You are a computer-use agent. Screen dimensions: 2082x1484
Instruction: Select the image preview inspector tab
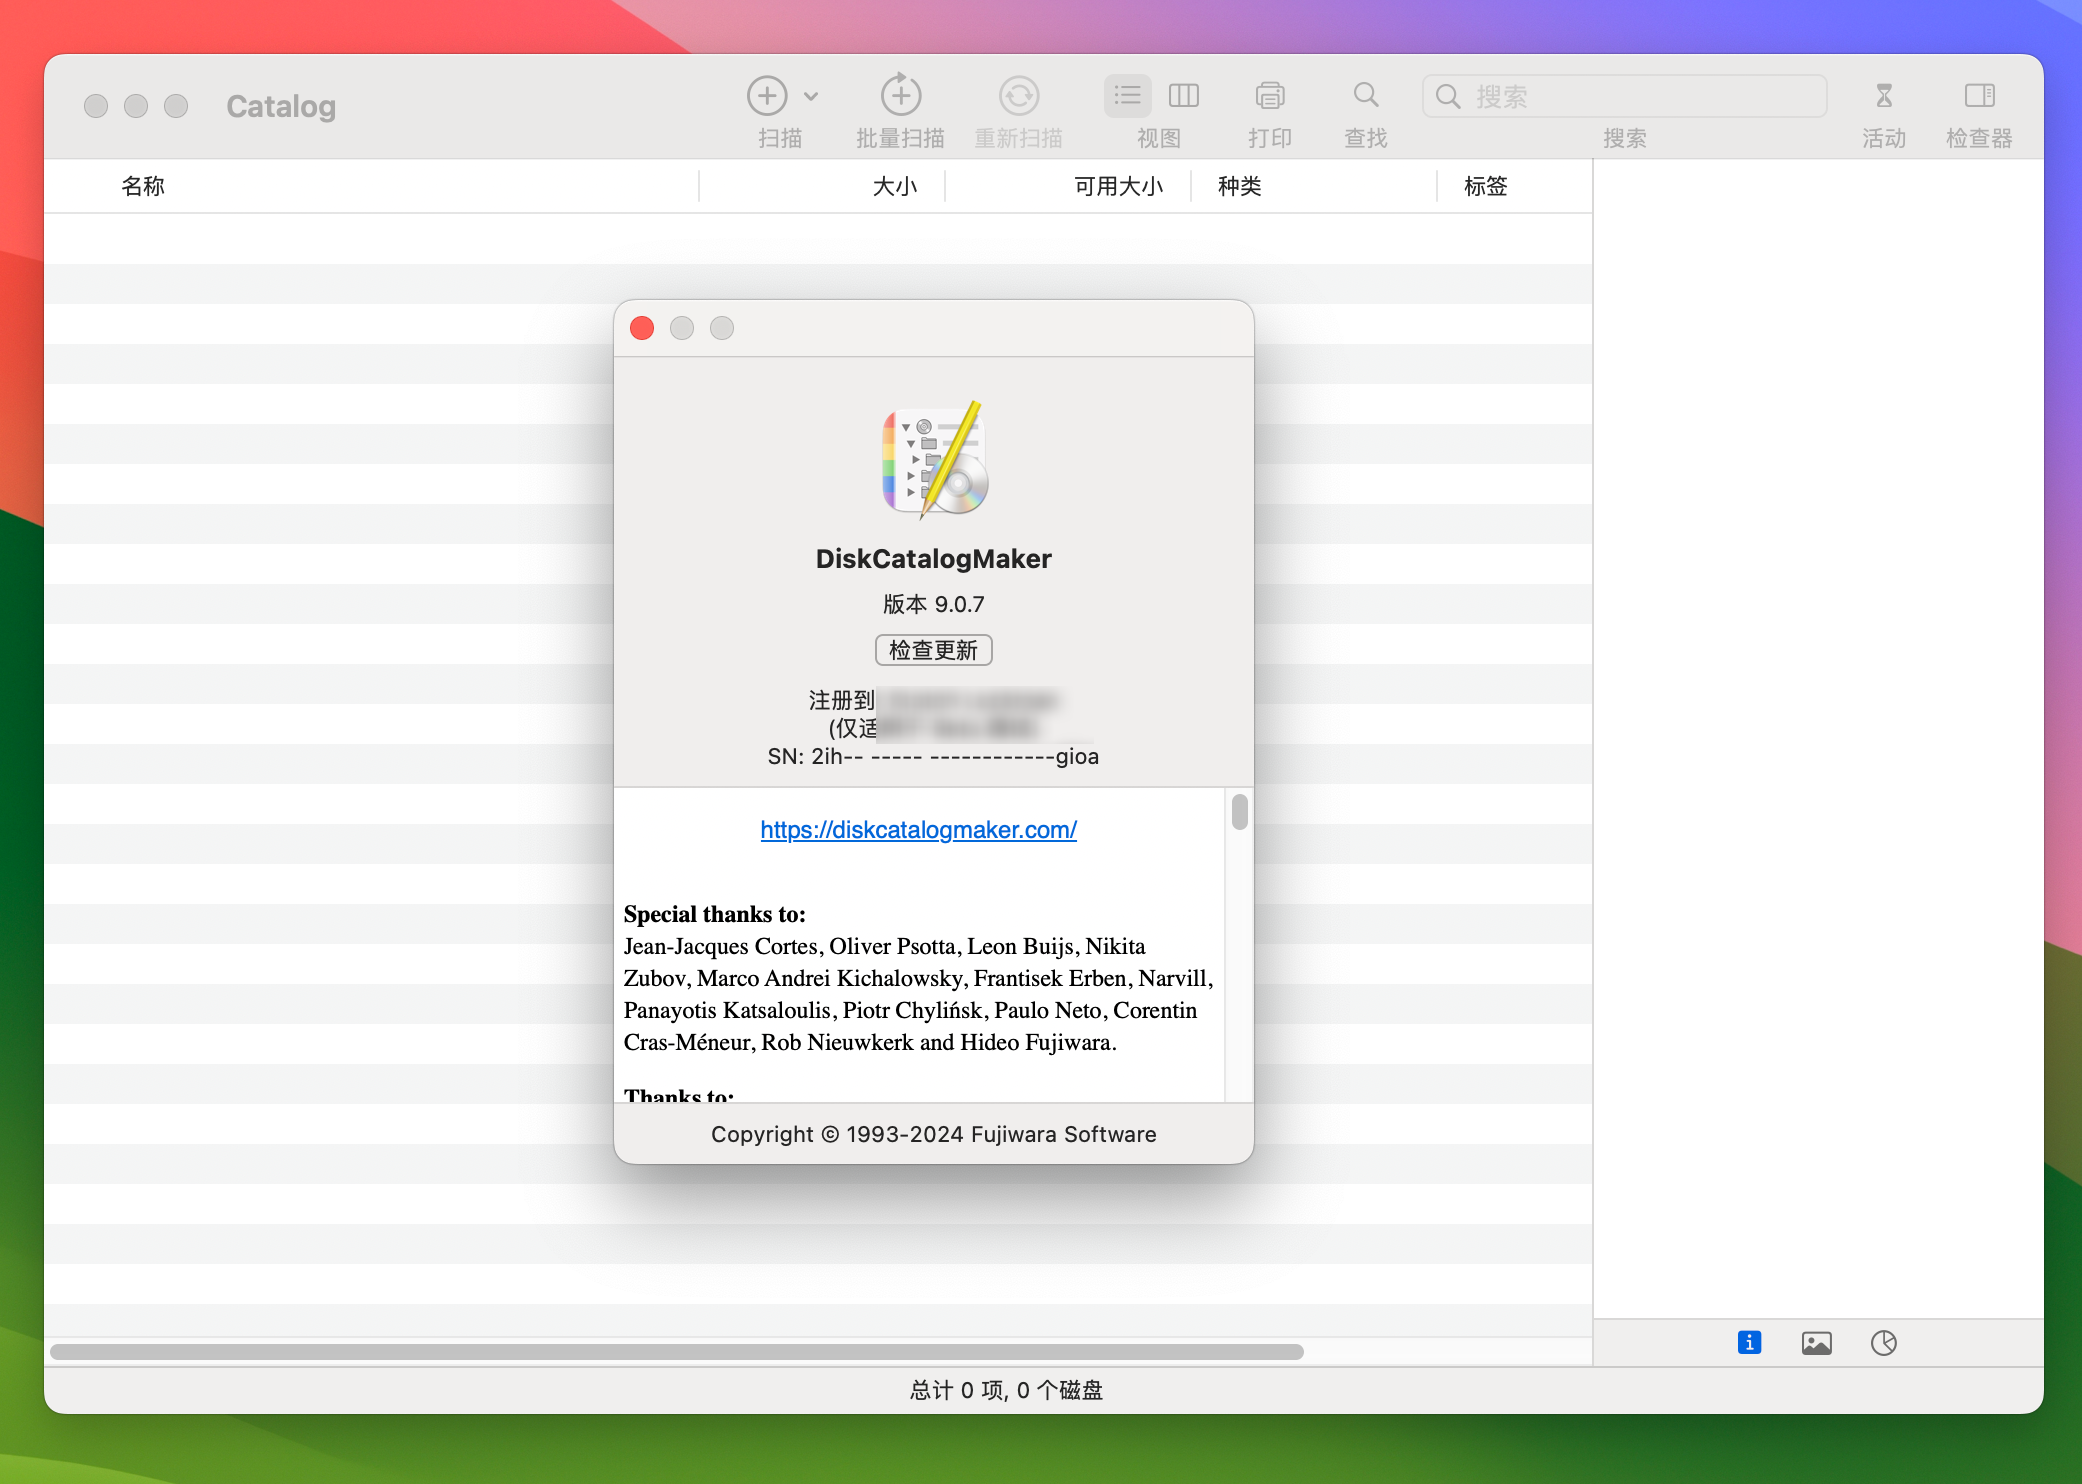point(1816,1343)
